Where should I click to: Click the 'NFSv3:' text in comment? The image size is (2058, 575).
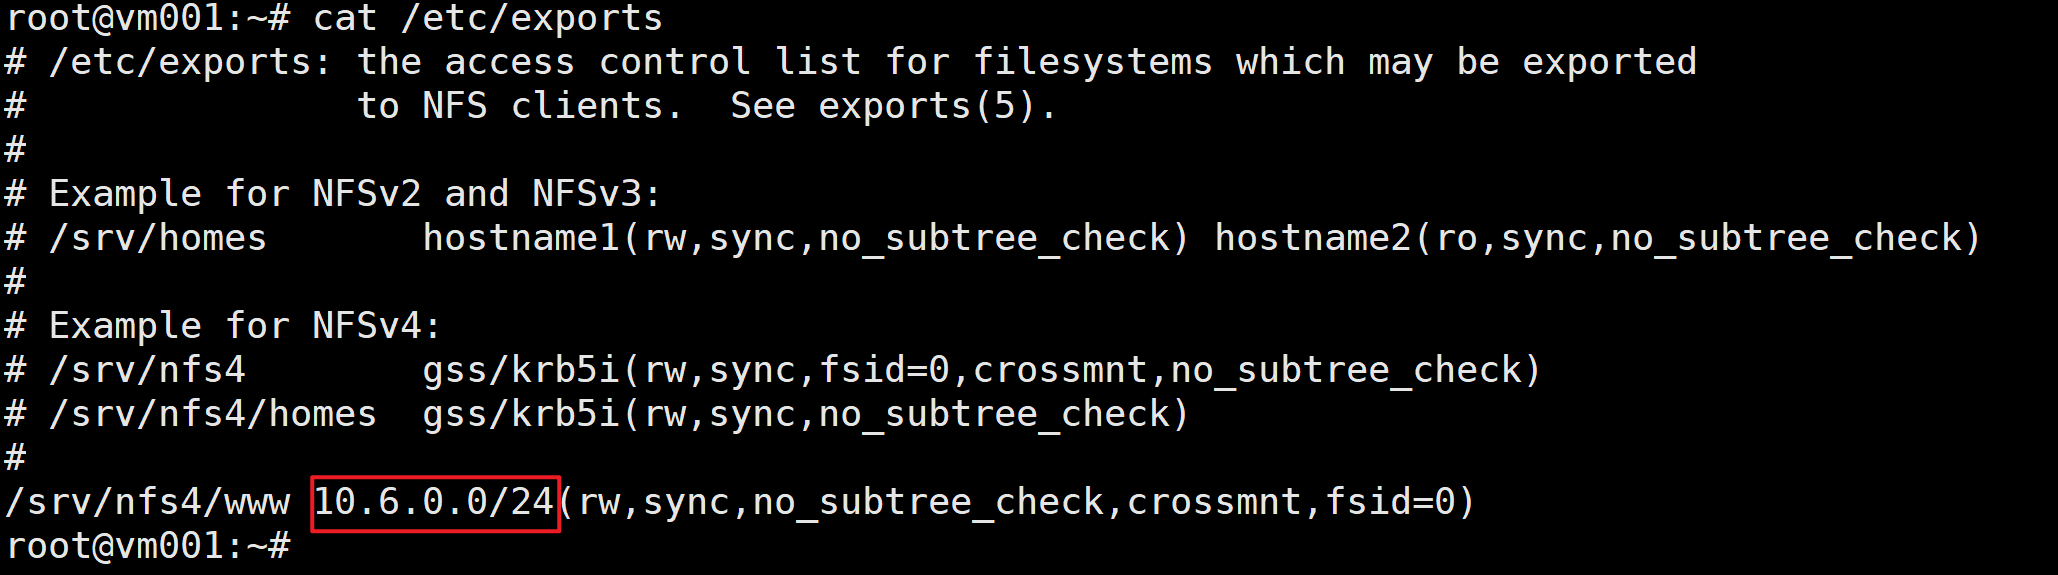coord(597,194)
